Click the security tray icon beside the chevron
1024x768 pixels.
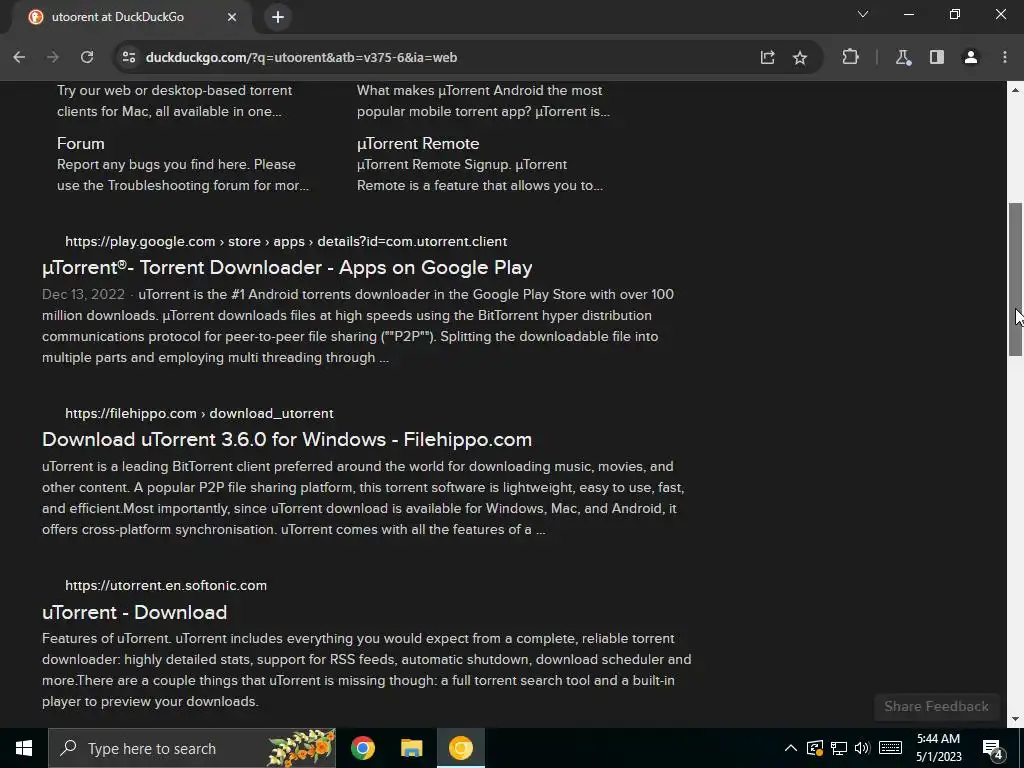814,748
